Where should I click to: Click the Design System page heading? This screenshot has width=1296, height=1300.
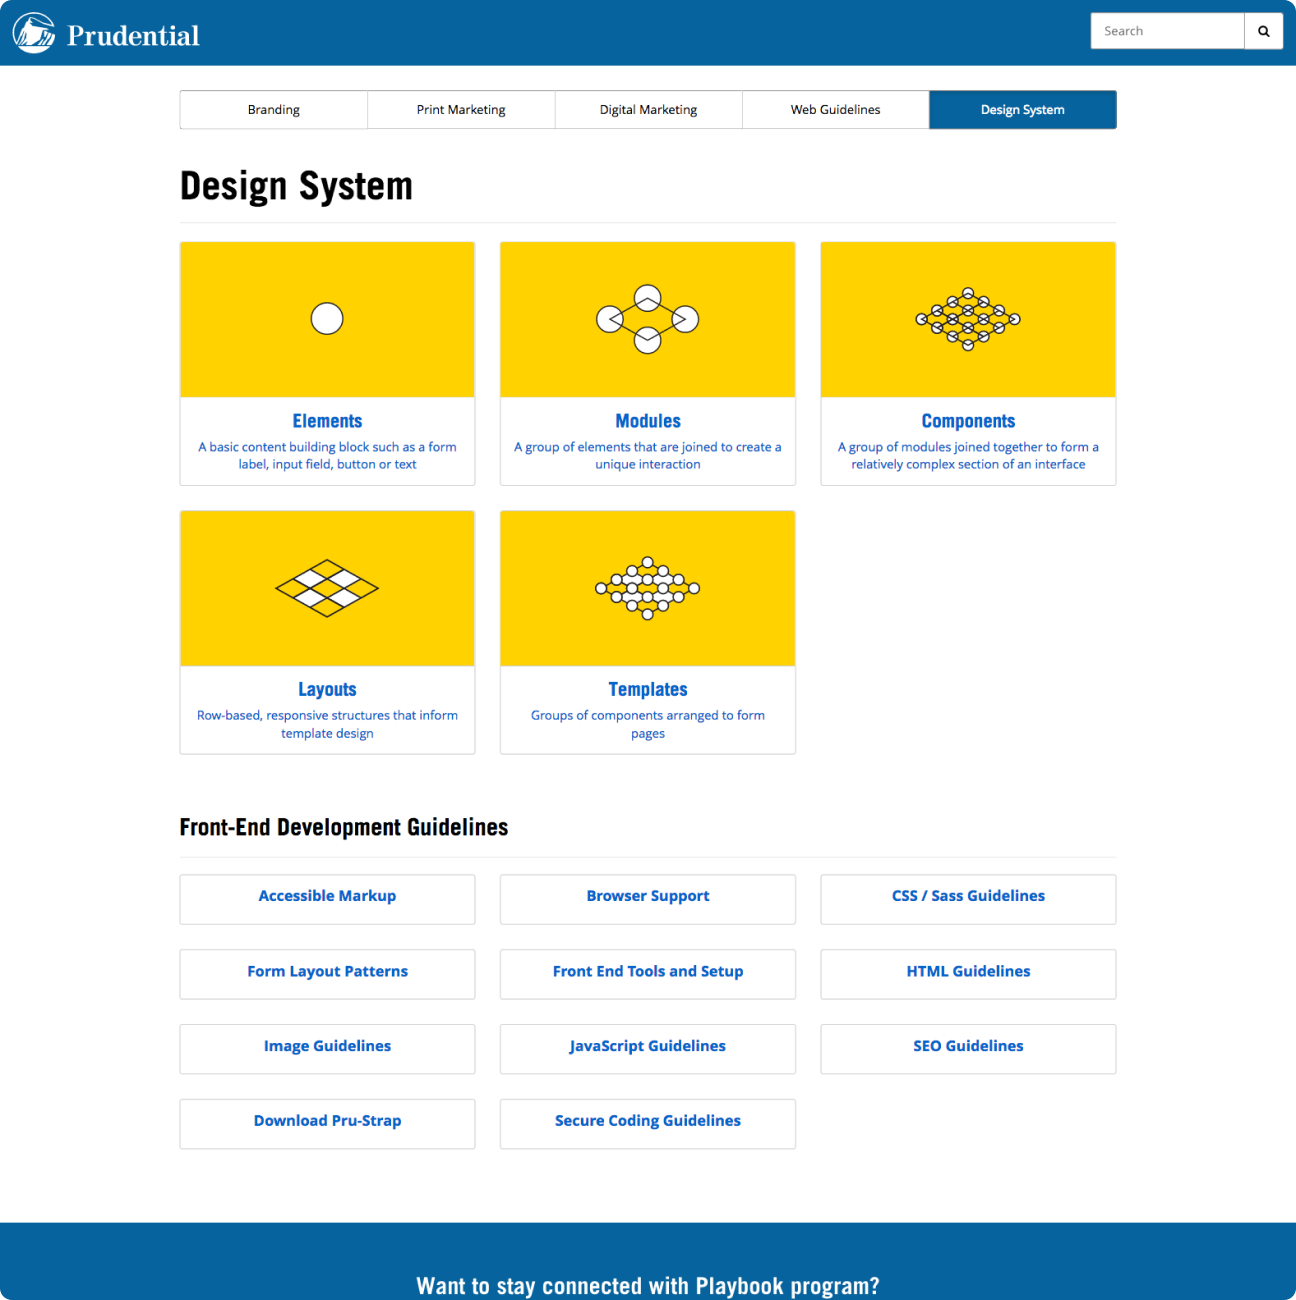pos(296,187)
